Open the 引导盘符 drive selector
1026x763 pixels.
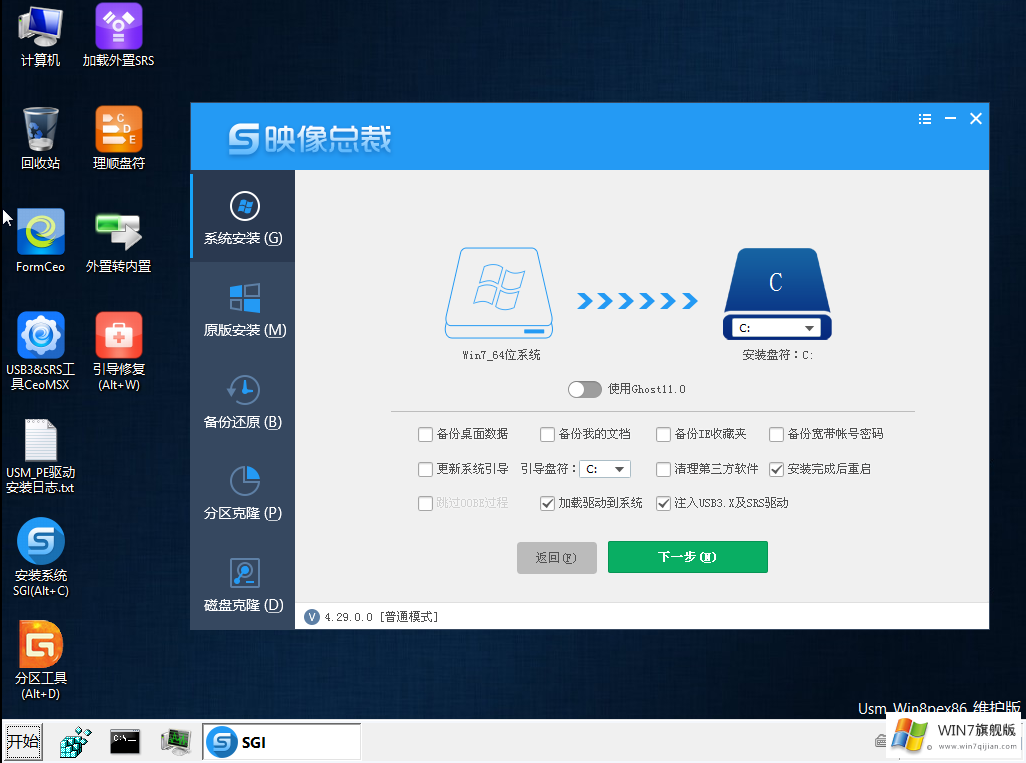point(604,469)
